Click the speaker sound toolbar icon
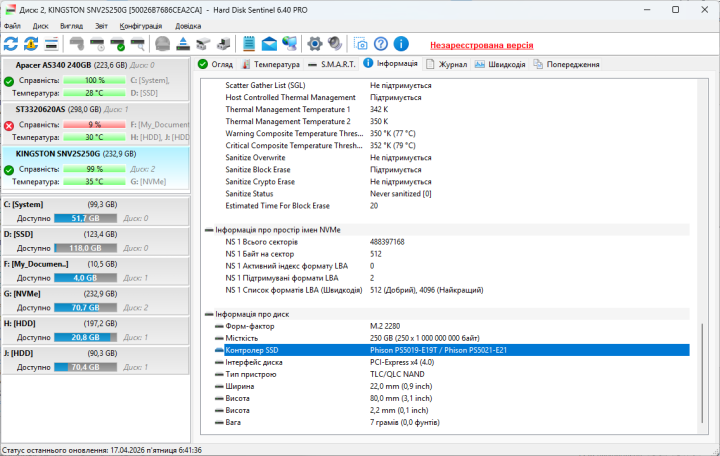 (x=335, y=44)
